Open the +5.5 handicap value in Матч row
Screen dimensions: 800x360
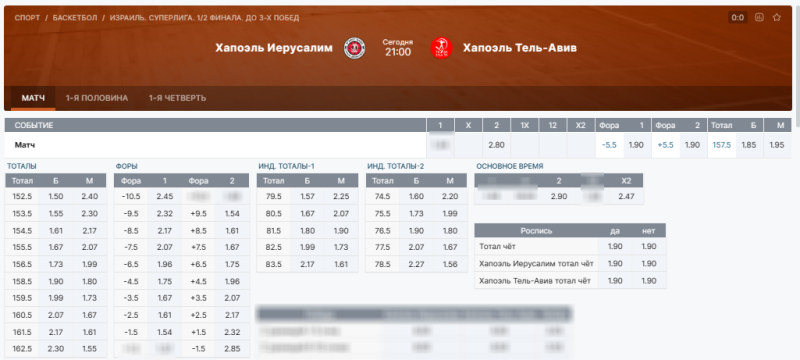pos(665,145)
